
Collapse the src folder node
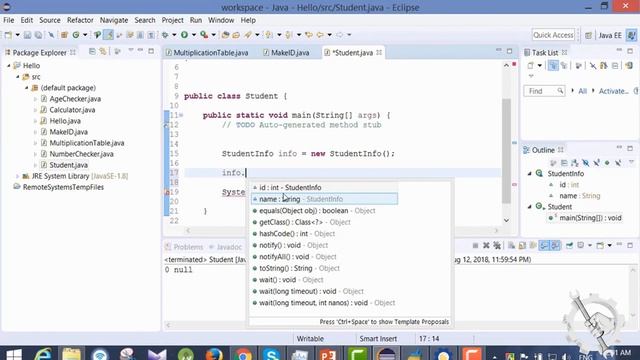click(x=18, y=77)
